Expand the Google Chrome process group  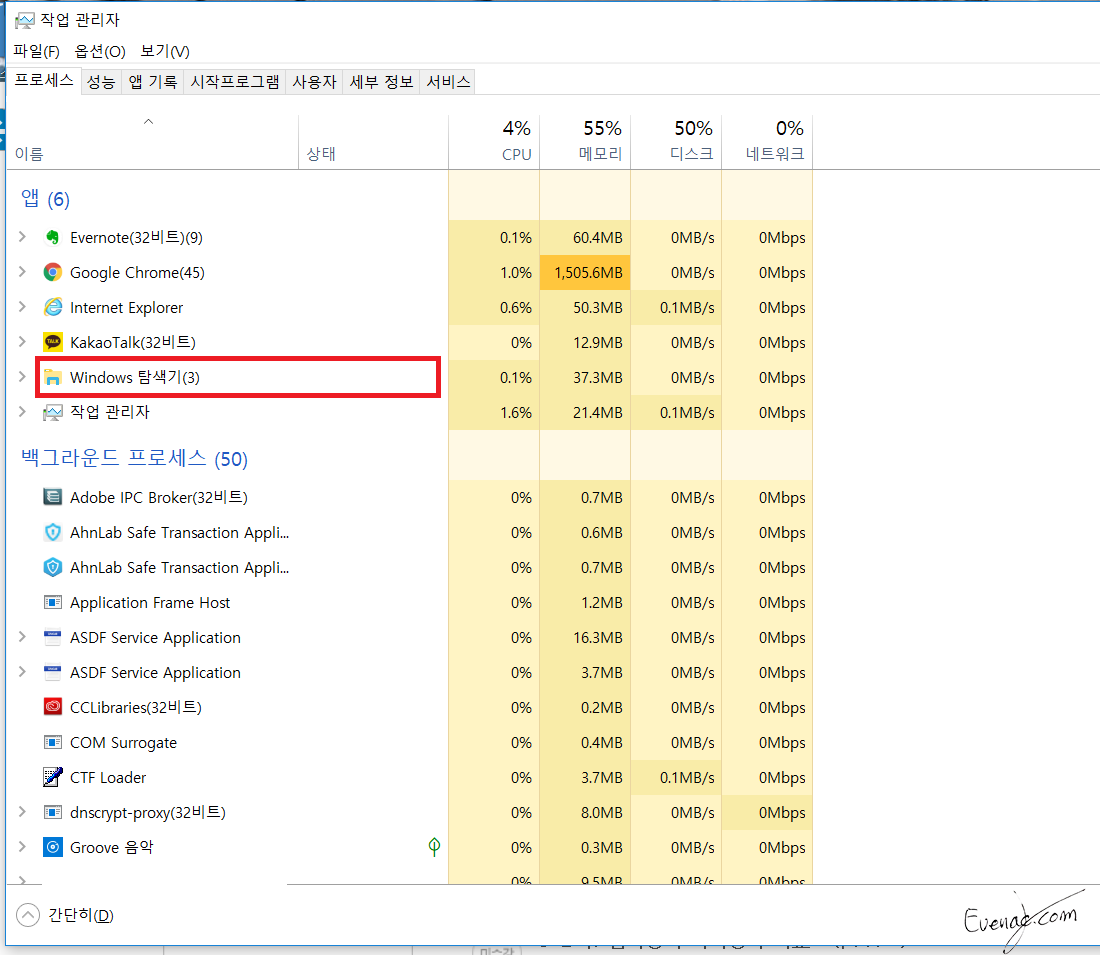coord(22,272)
